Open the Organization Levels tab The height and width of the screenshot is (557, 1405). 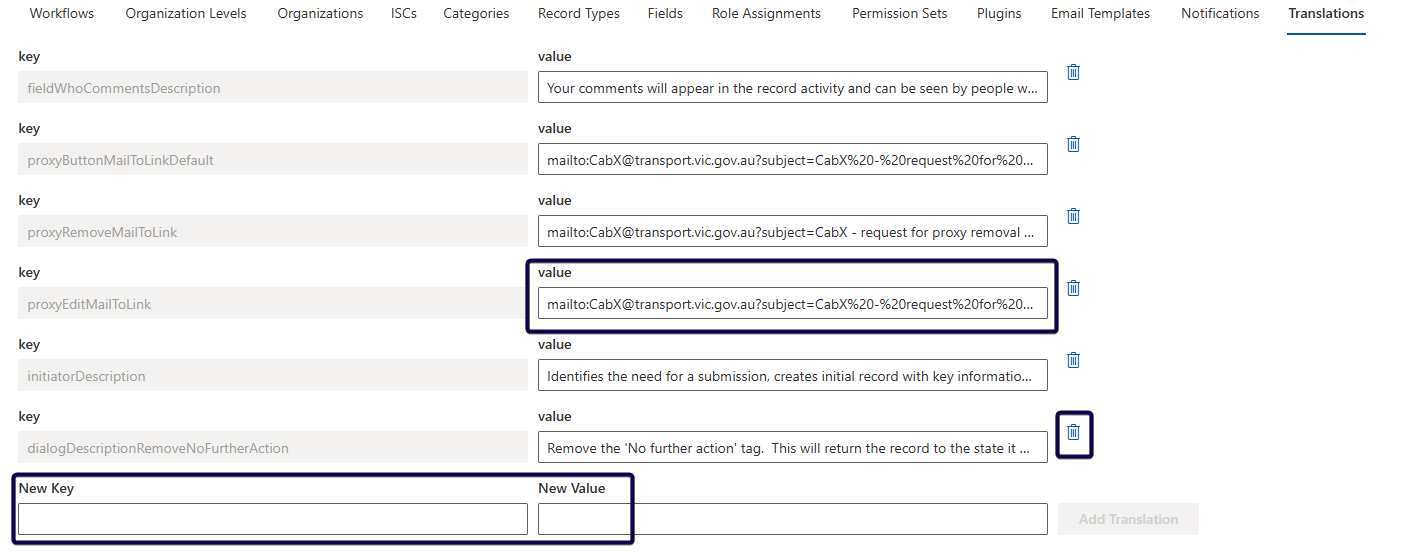click(186, 14)
